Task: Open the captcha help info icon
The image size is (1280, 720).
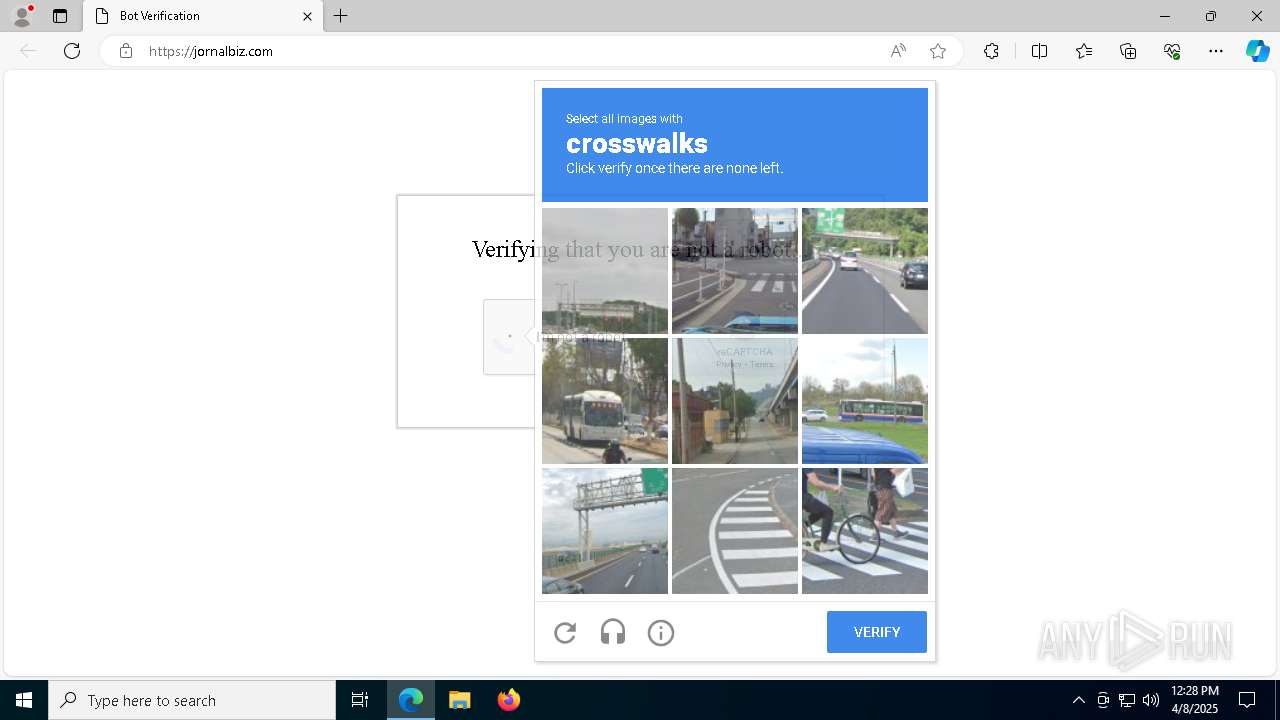Action: [x=661, y=632]
